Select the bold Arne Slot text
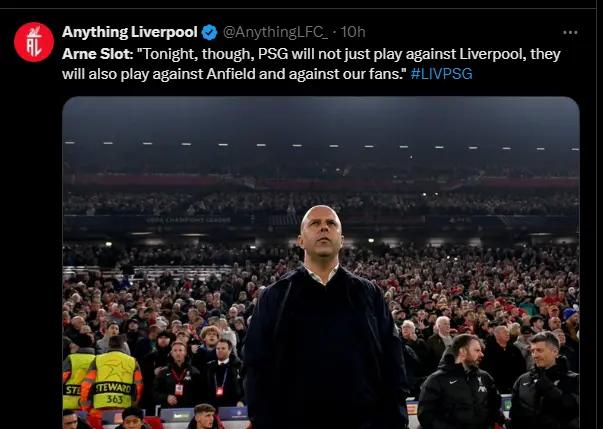 (97, 54)
